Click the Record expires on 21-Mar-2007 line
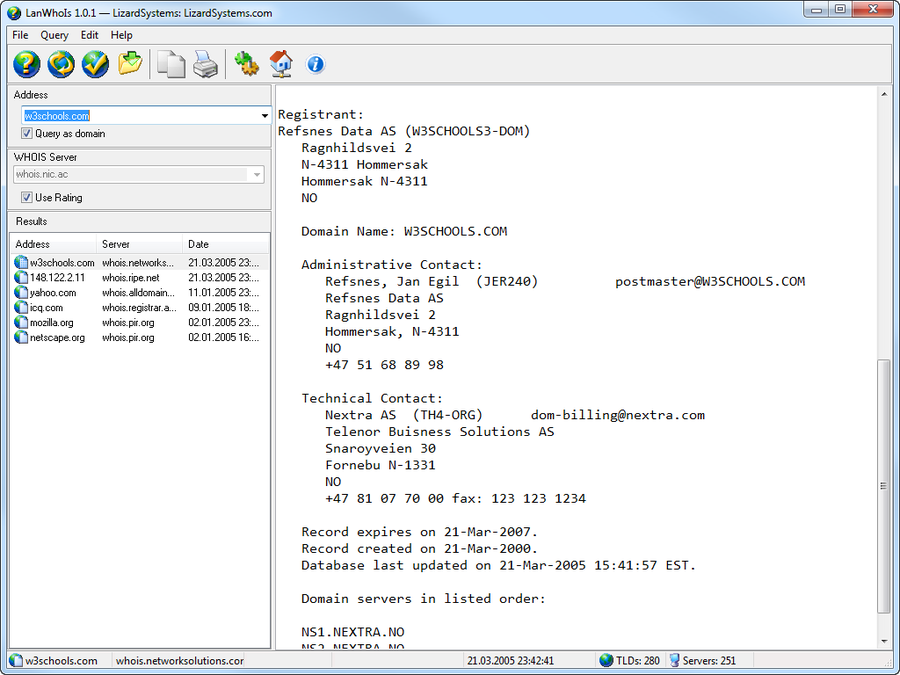This screenshot has width=900, height=675. tap(420, 532)
